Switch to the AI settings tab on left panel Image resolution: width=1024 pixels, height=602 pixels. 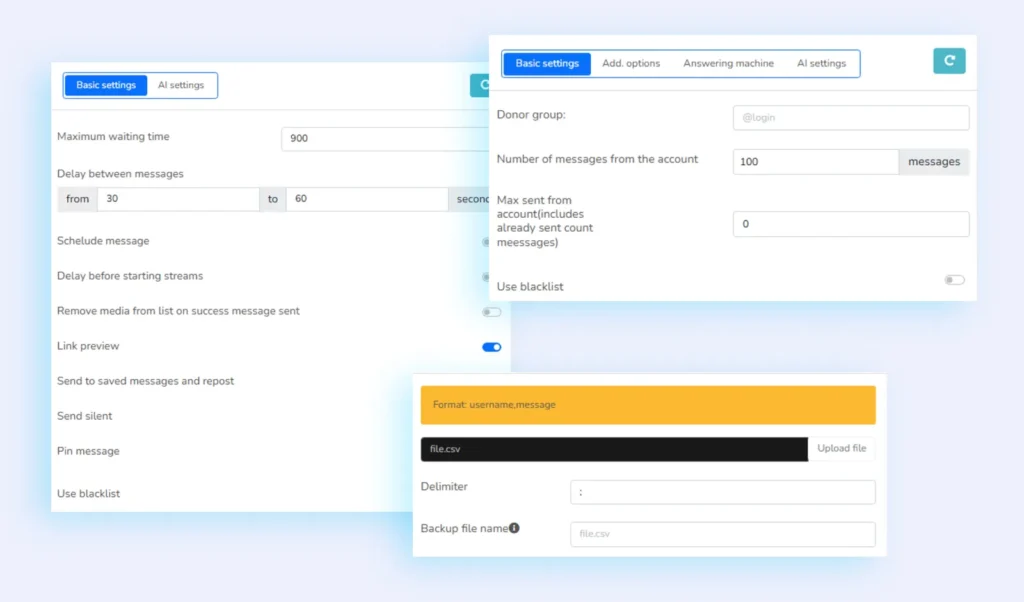[181, 85]
